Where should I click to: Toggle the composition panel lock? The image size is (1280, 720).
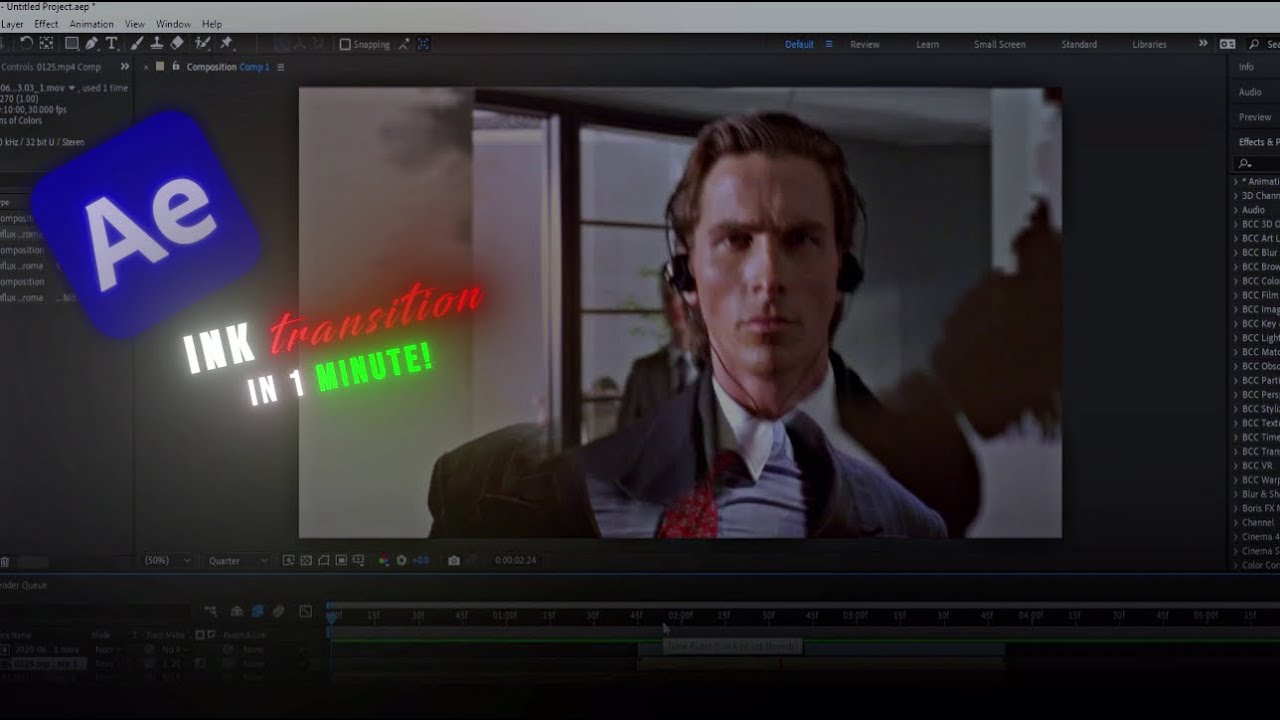tap(176, 67)
